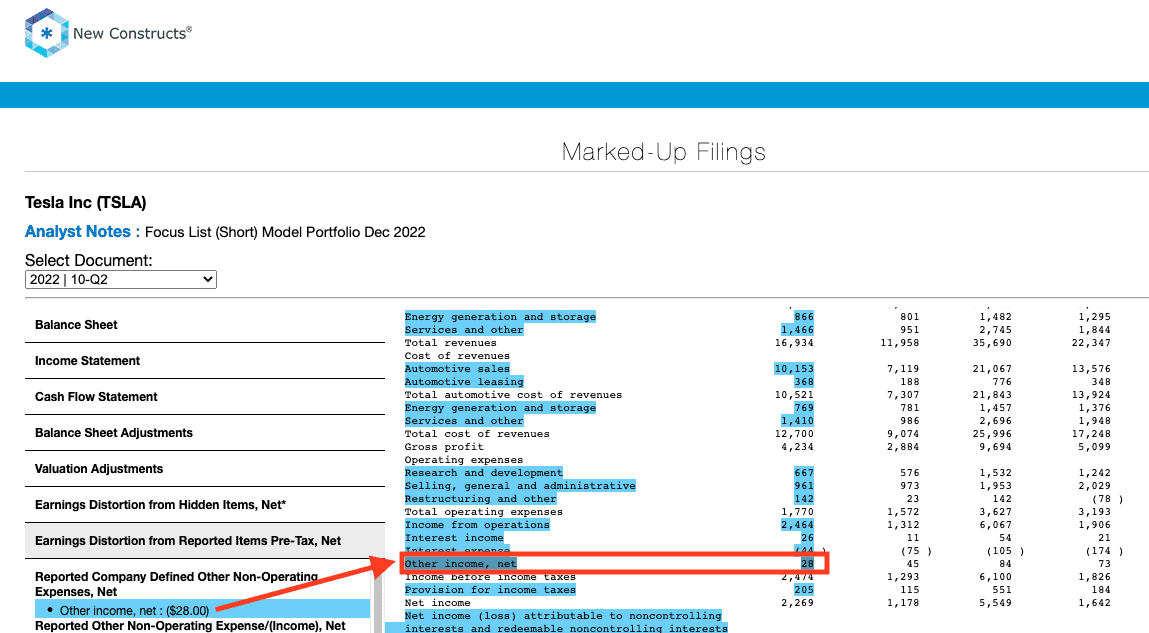
Task: Click the New Constructs wordmark text
Action: 133,33
